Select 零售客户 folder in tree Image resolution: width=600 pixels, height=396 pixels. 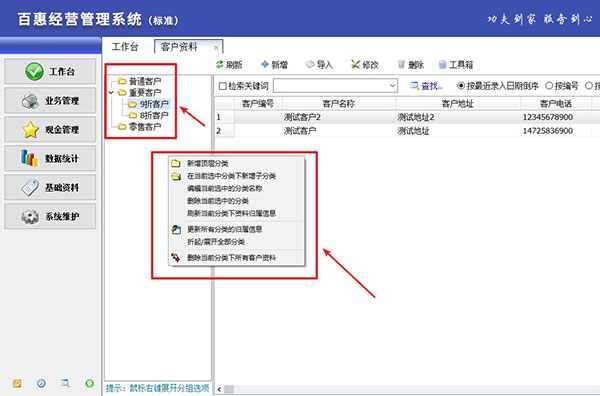(140, 127)
